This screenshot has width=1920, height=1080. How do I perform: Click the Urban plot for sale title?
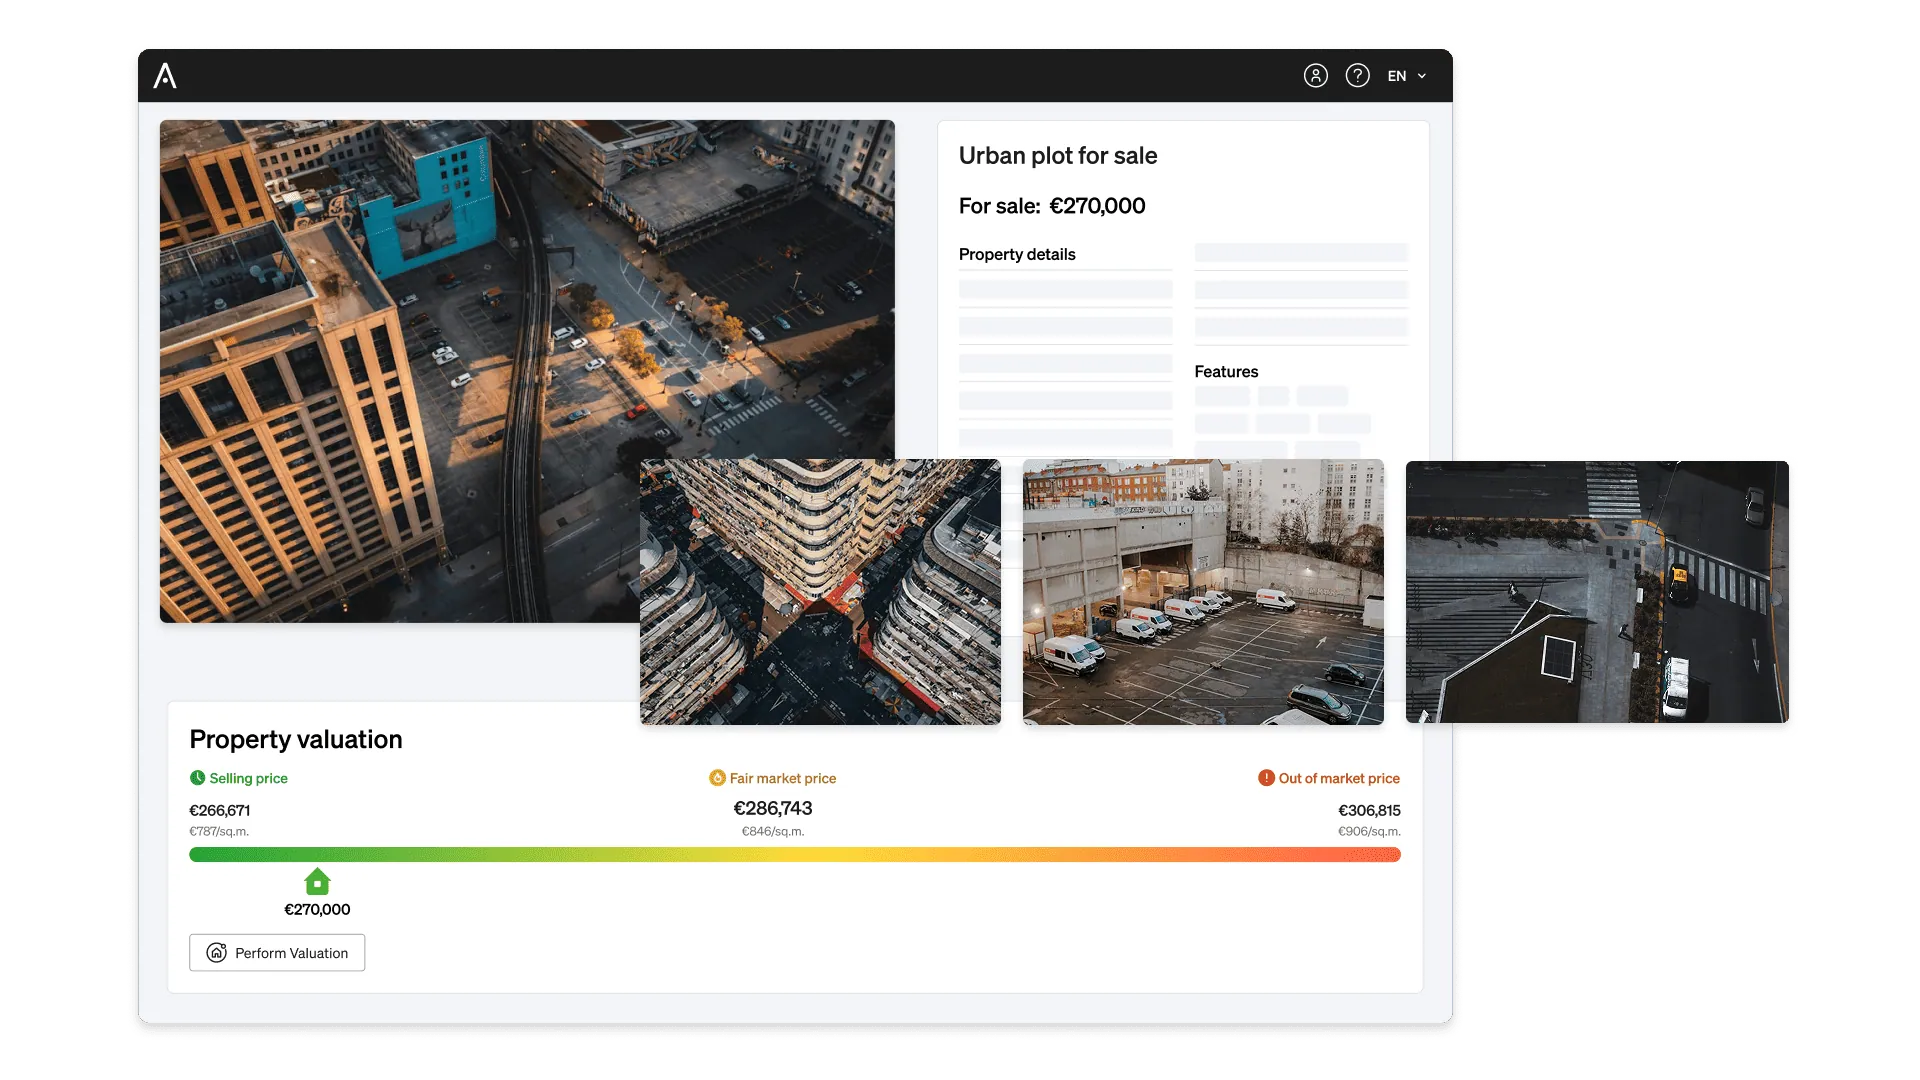[1058, 156]
